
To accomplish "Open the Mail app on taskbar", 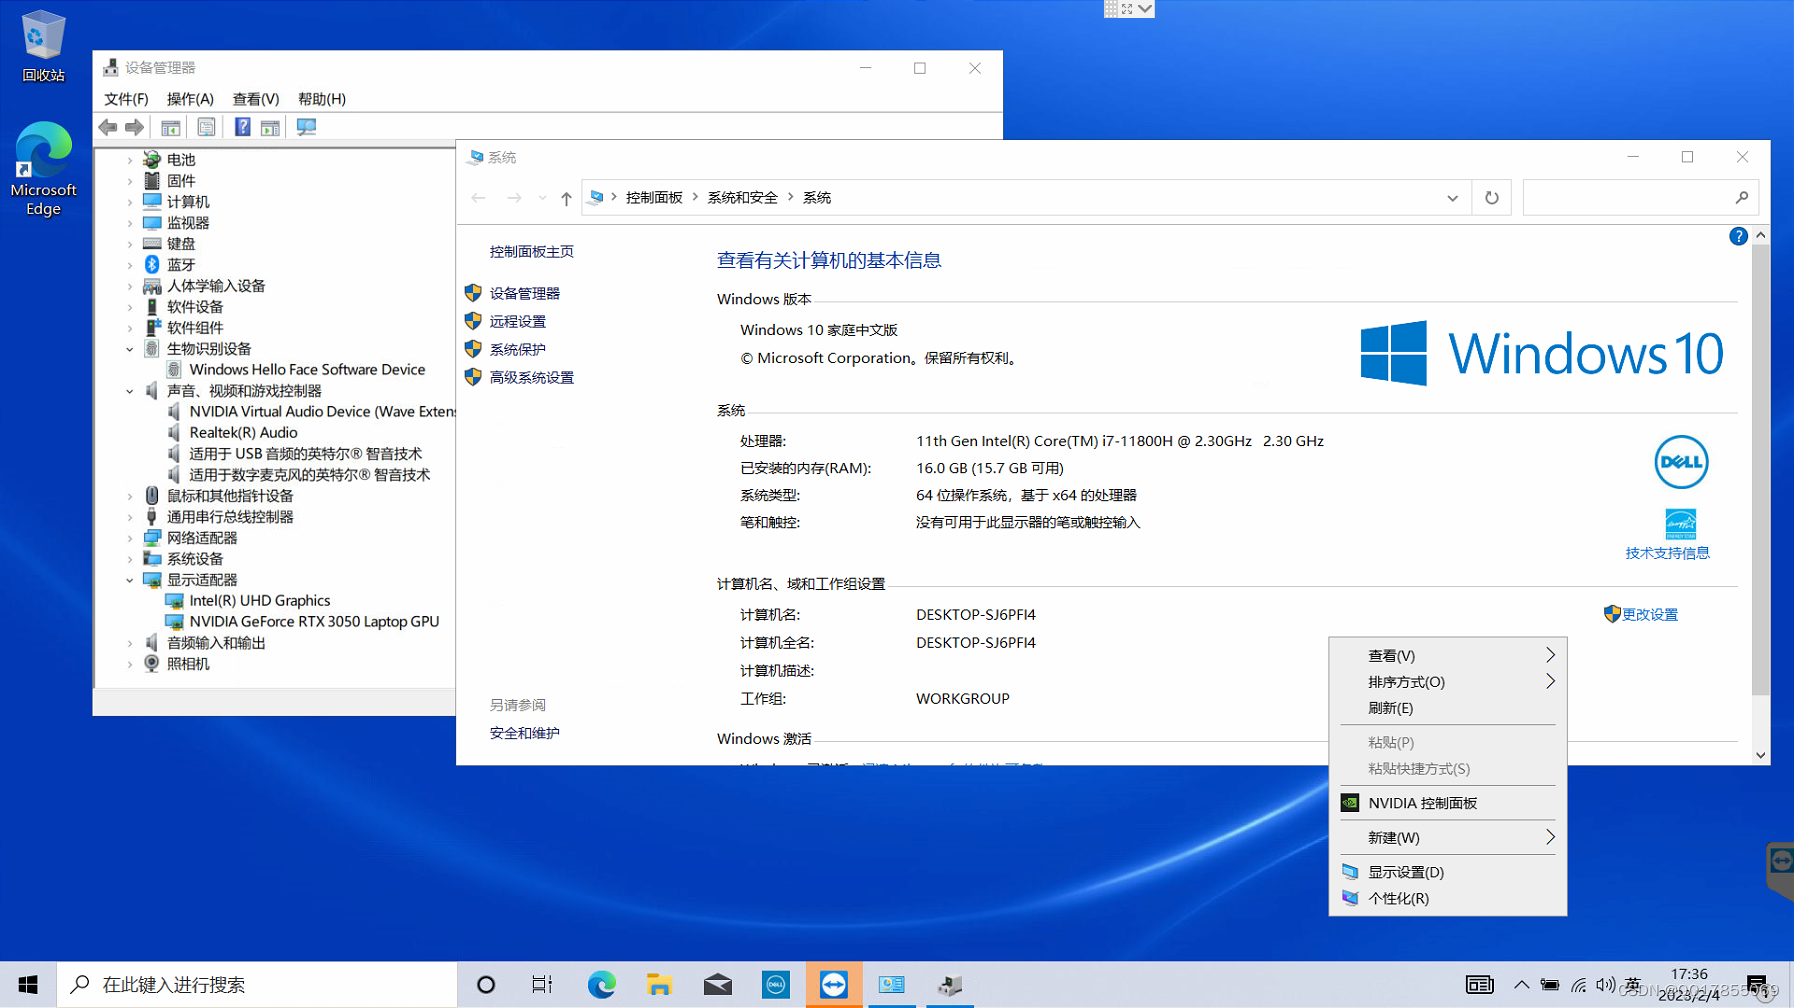I will tap(717, 985).
